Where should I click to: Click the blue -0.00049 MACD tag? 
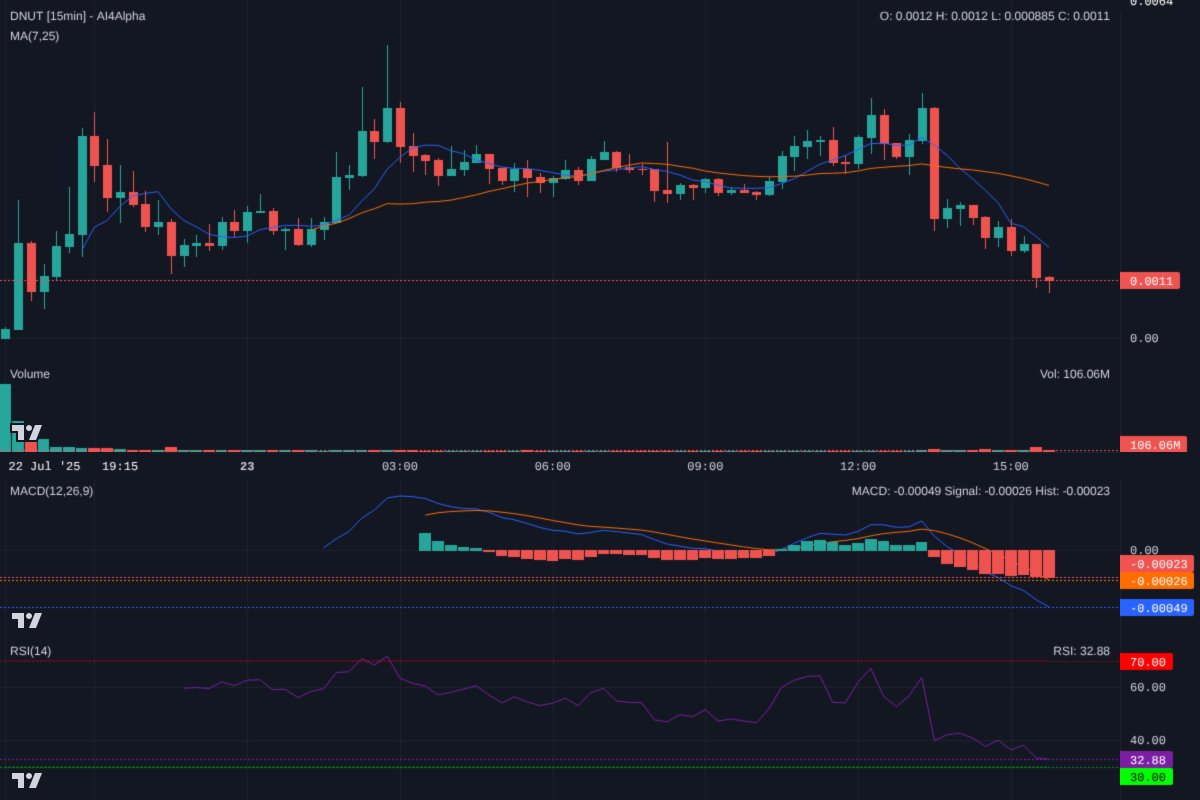pyautogui.click(x=1157, y=608)
